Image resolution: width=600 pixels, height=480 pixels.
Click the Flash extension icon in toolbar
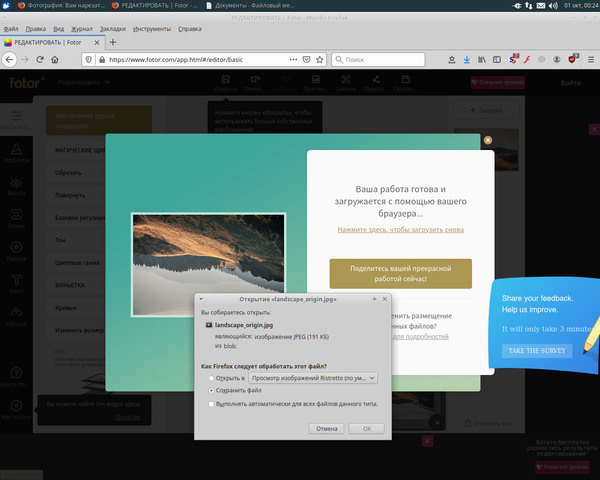(527, 59)
